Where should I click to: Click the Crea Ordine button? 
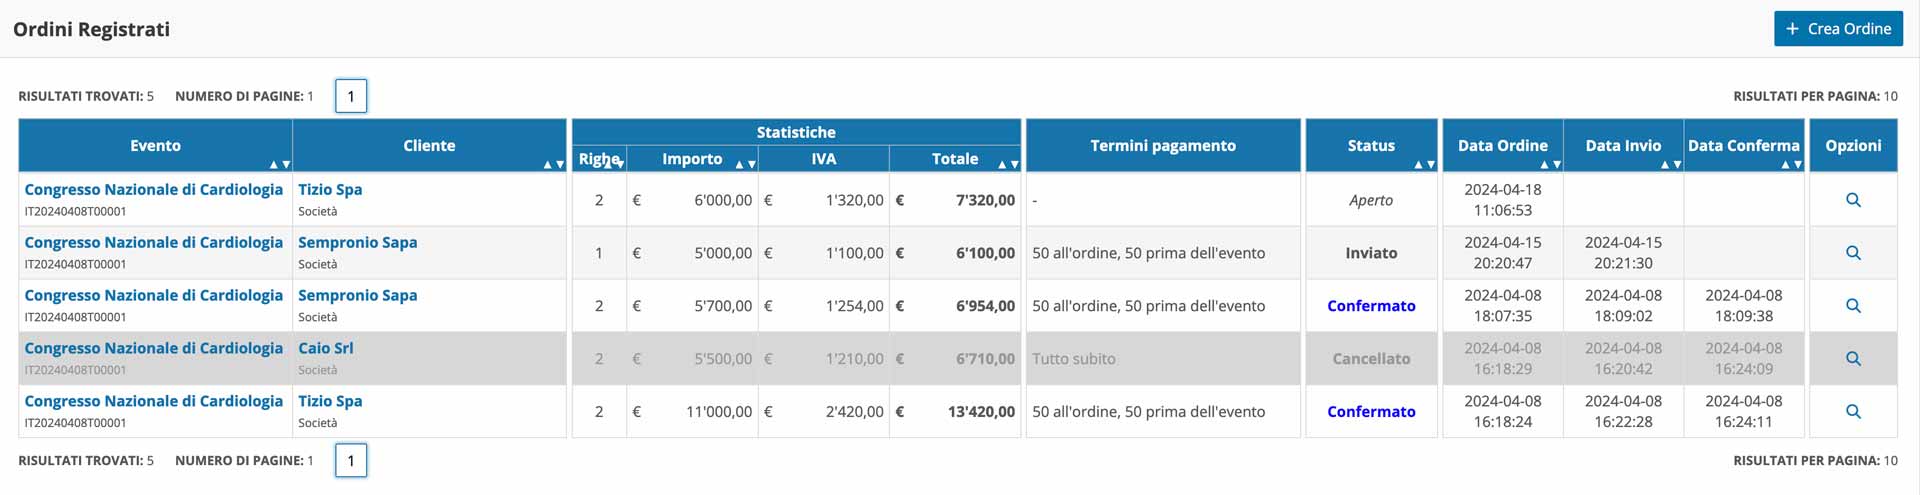[x=1838, y=29]
